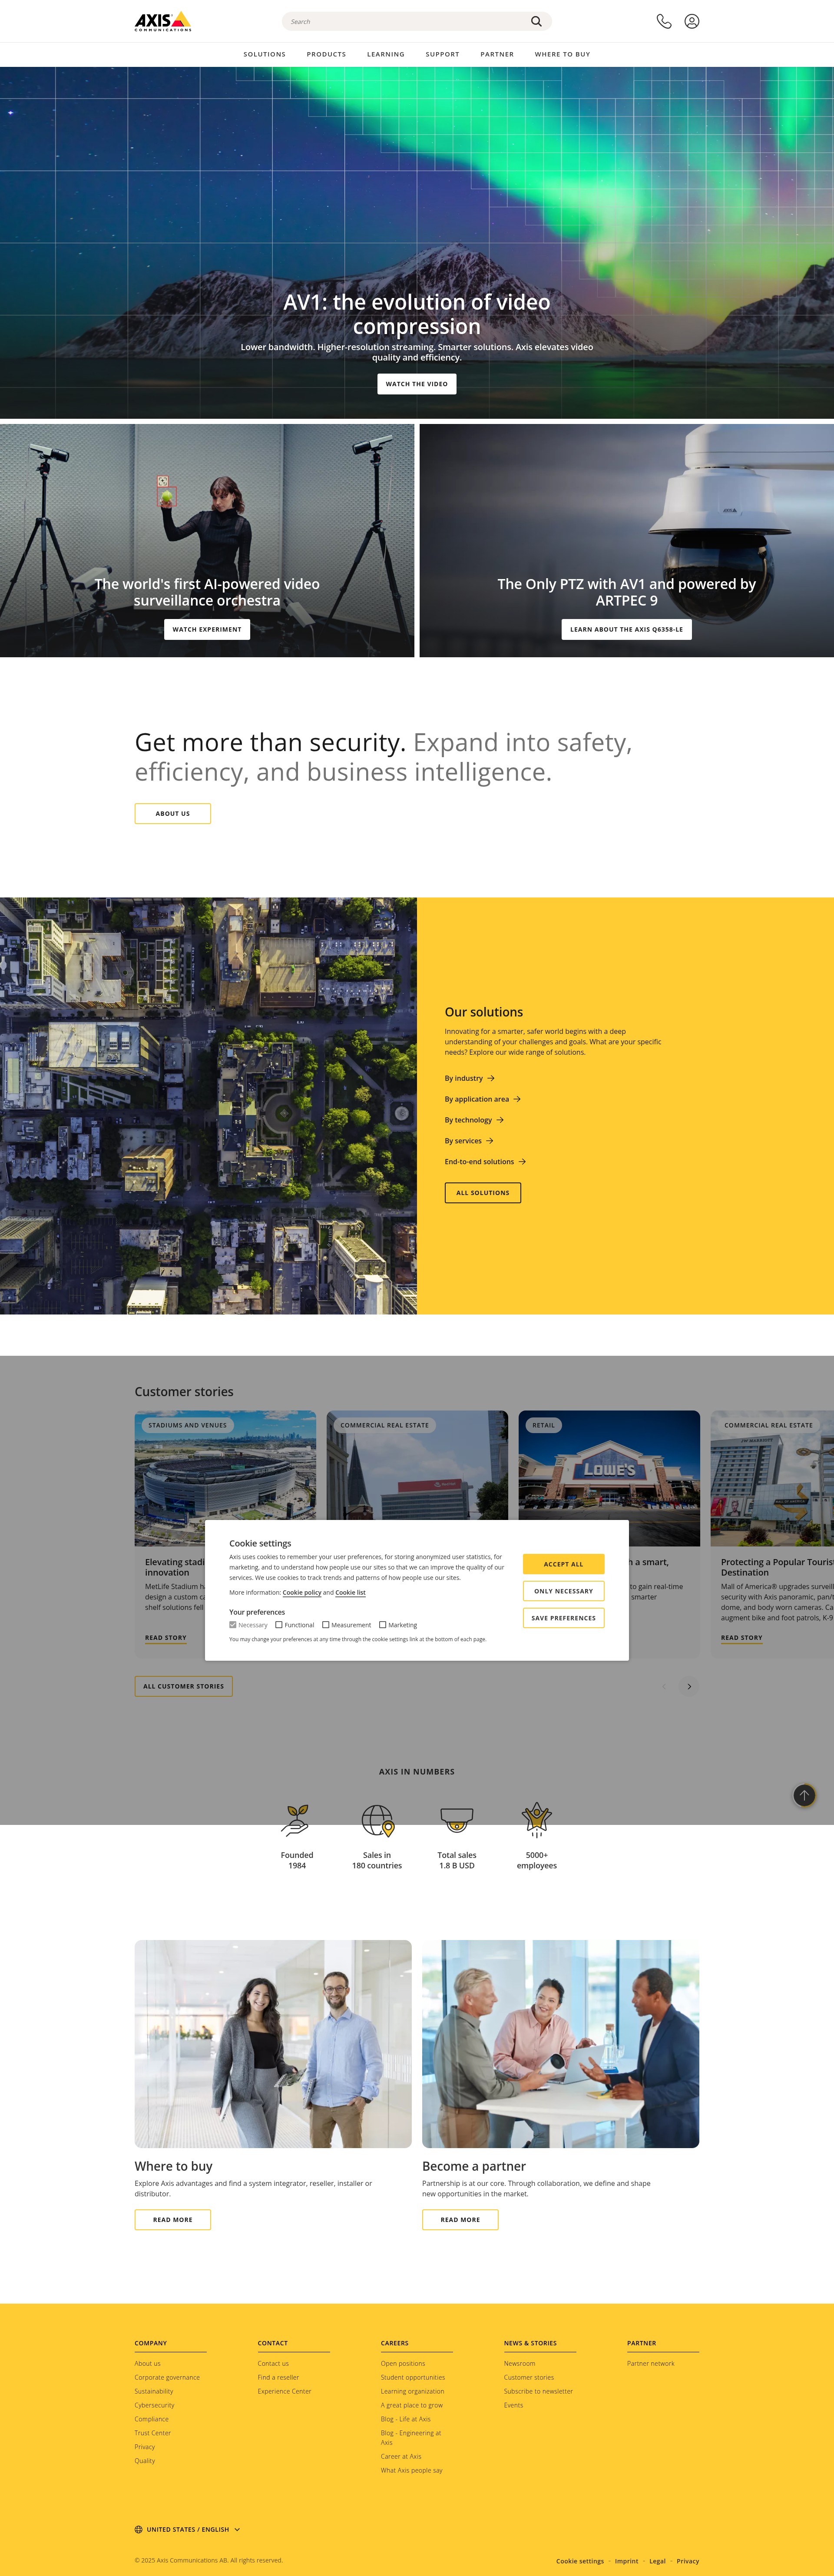Click the arrow next to End-to-end solutions
The height and width of the screenshot is (2576, 834).
click(x=522, y=1162)
